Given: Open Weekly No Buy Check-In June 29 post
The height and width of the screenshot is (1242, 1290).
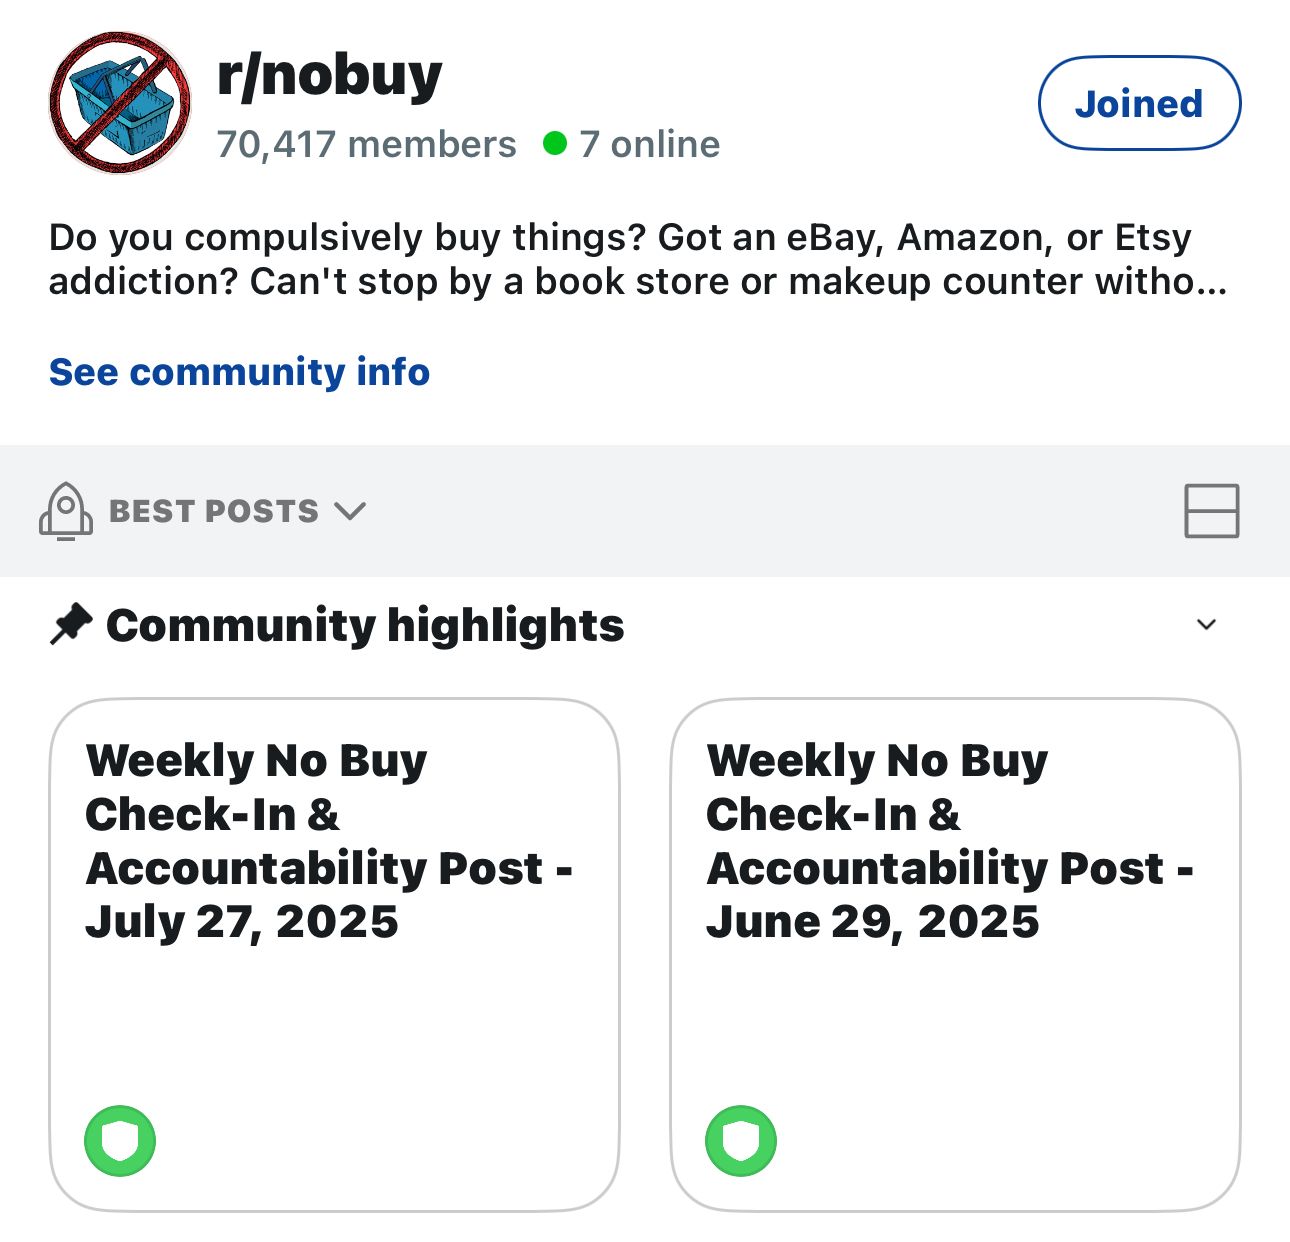Looking at the screenshot, I should (x=951, y=841).
